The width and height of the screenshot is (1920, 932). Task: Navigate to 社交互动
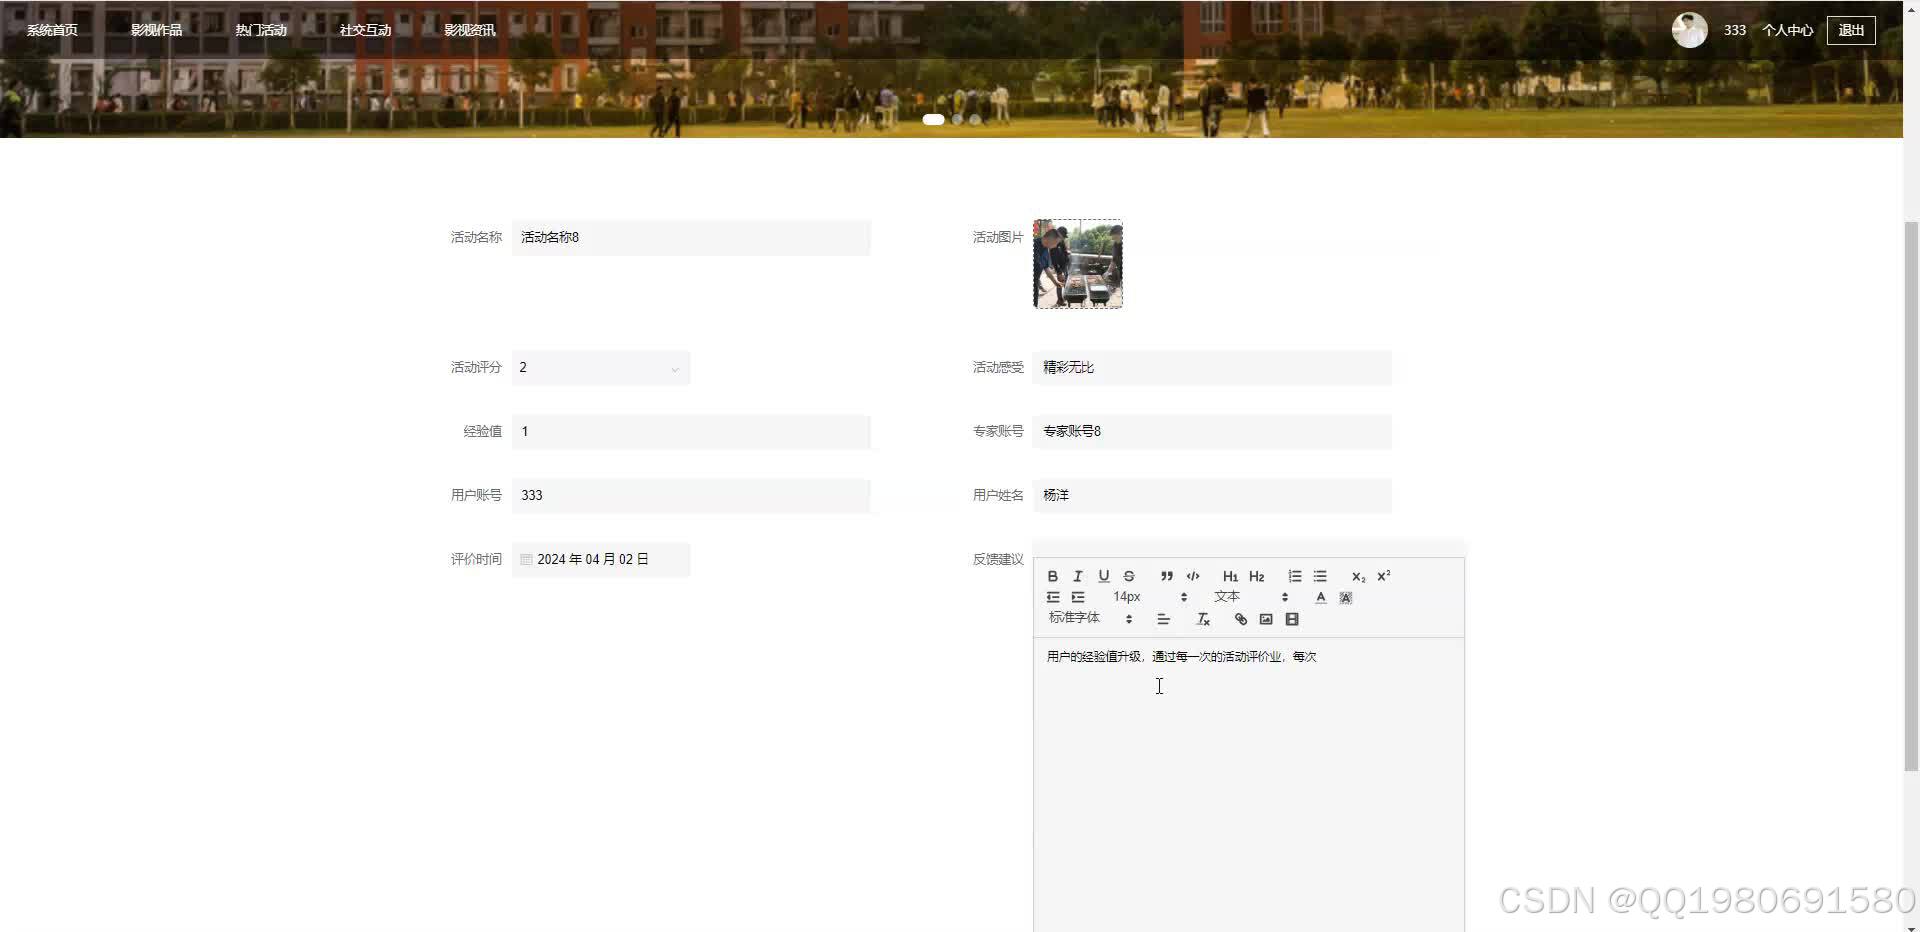coord(365,30)
